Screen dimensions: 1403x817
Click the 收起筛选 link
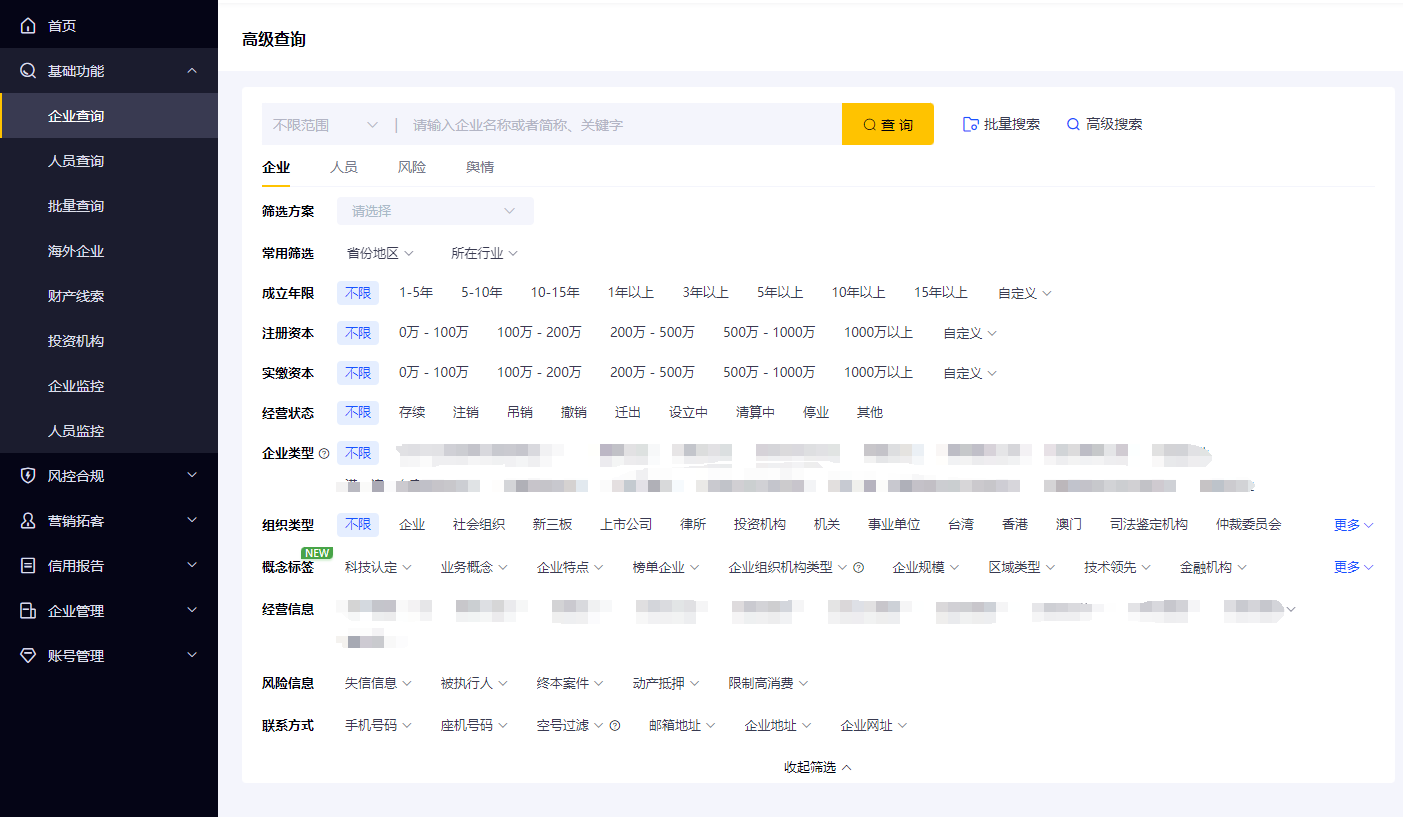coord(817,767)
